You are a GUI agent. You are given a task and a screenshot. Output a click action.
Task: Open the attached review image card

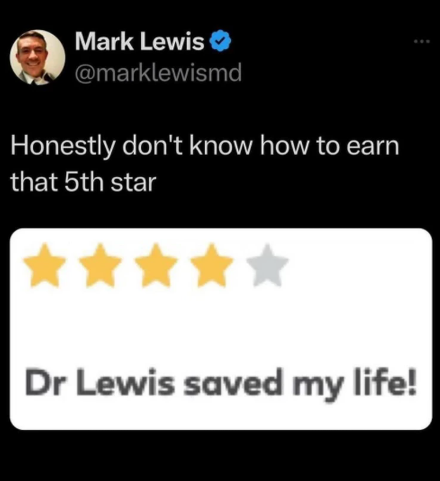(x=221, y=329)
